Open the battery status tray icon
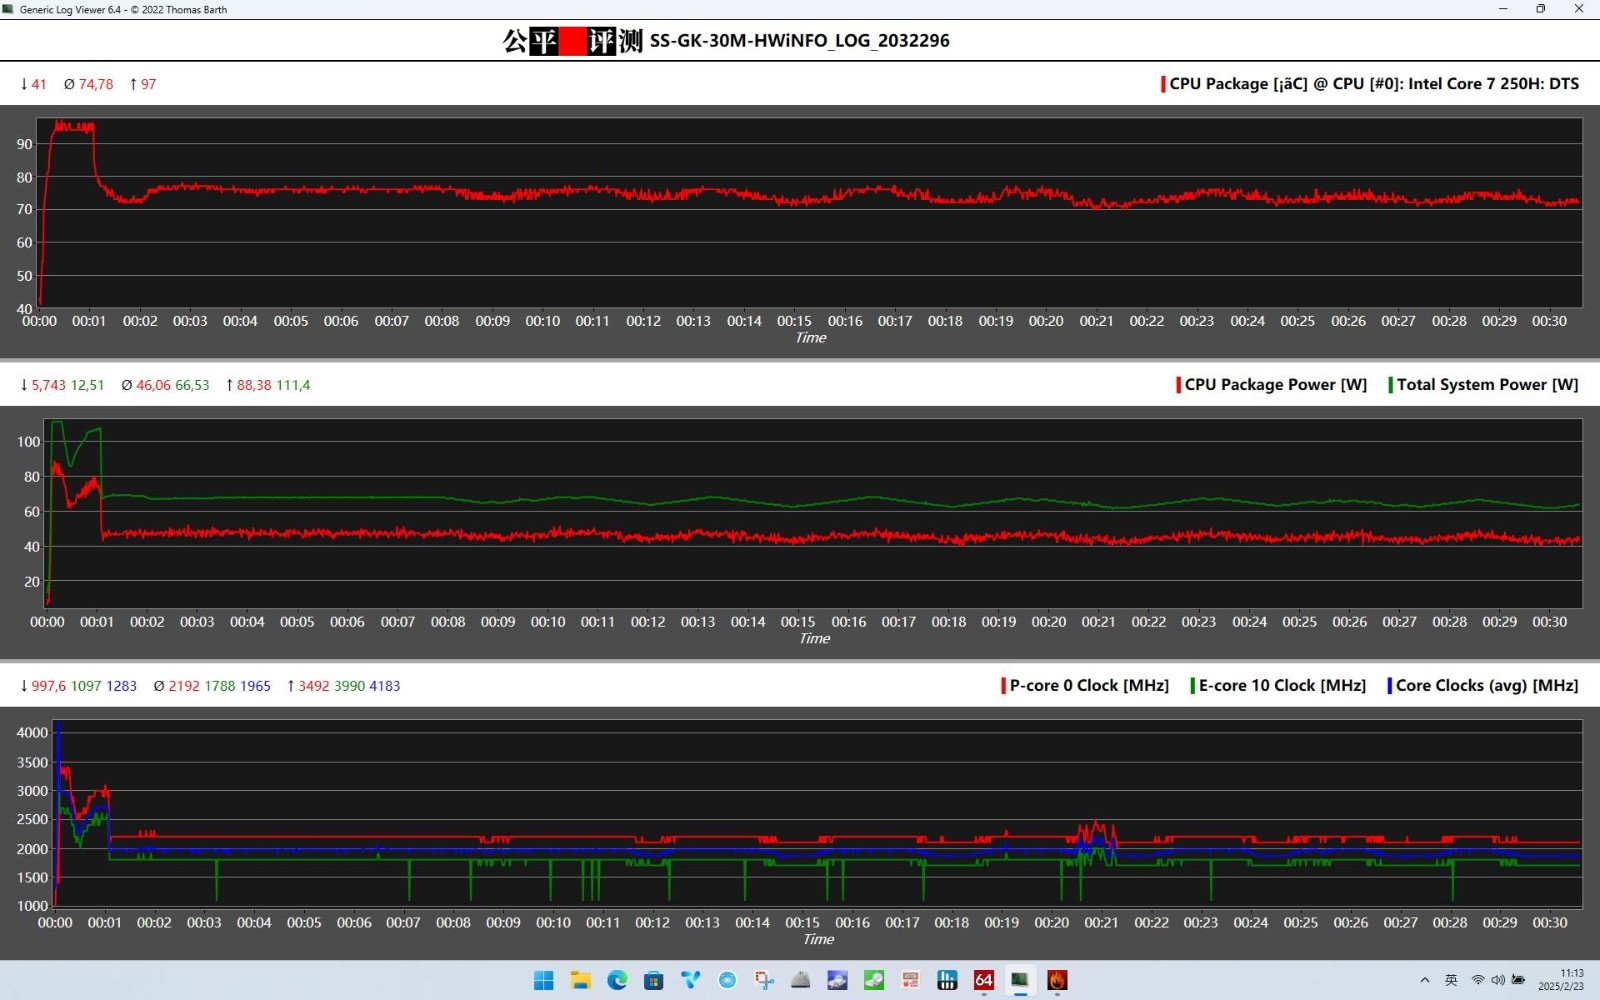This screenshot has height=1000, width=1600. [x=1518, y=980]
